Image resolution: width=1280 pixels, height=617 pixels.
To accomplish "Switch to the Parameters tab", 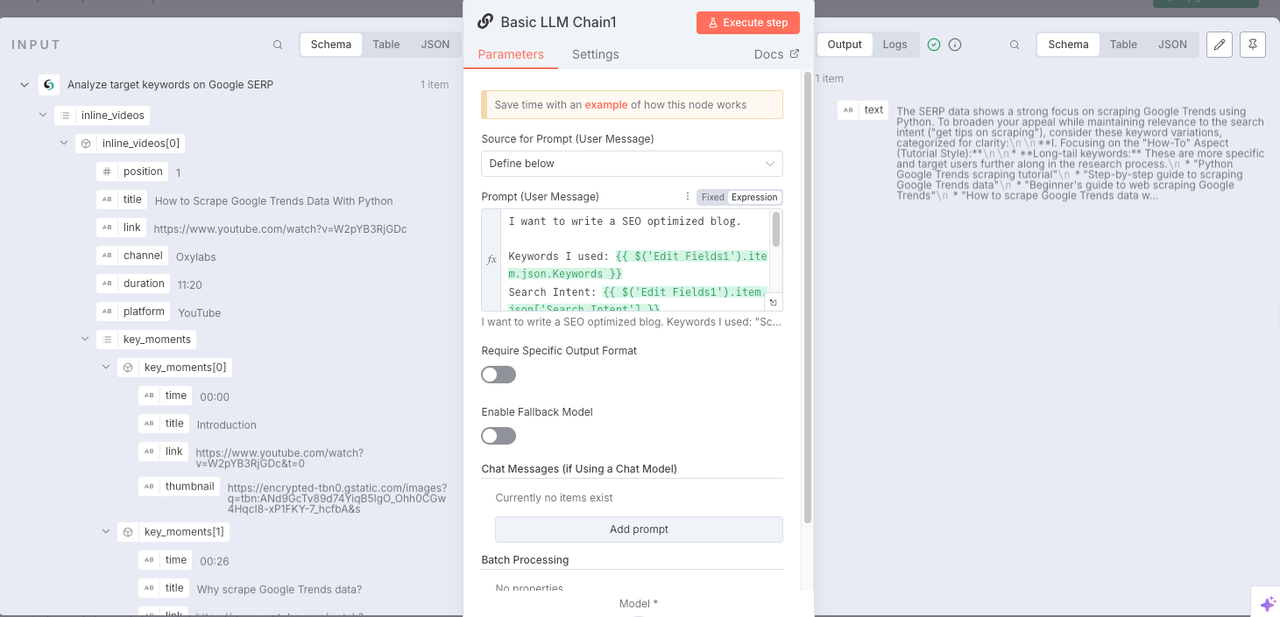I will tap(511, 54).
